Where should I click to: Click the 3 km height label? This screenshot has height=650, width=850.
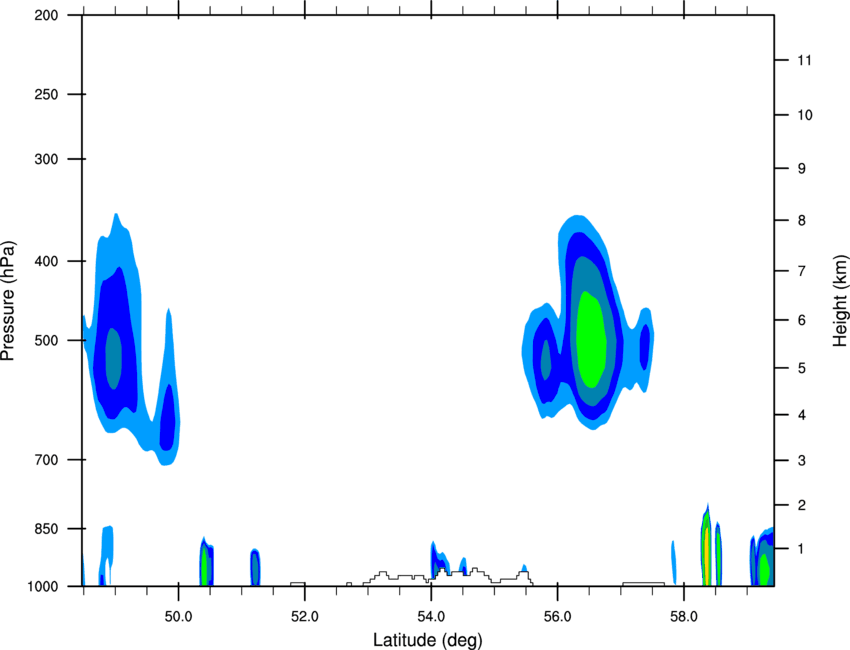pos(802,461)
